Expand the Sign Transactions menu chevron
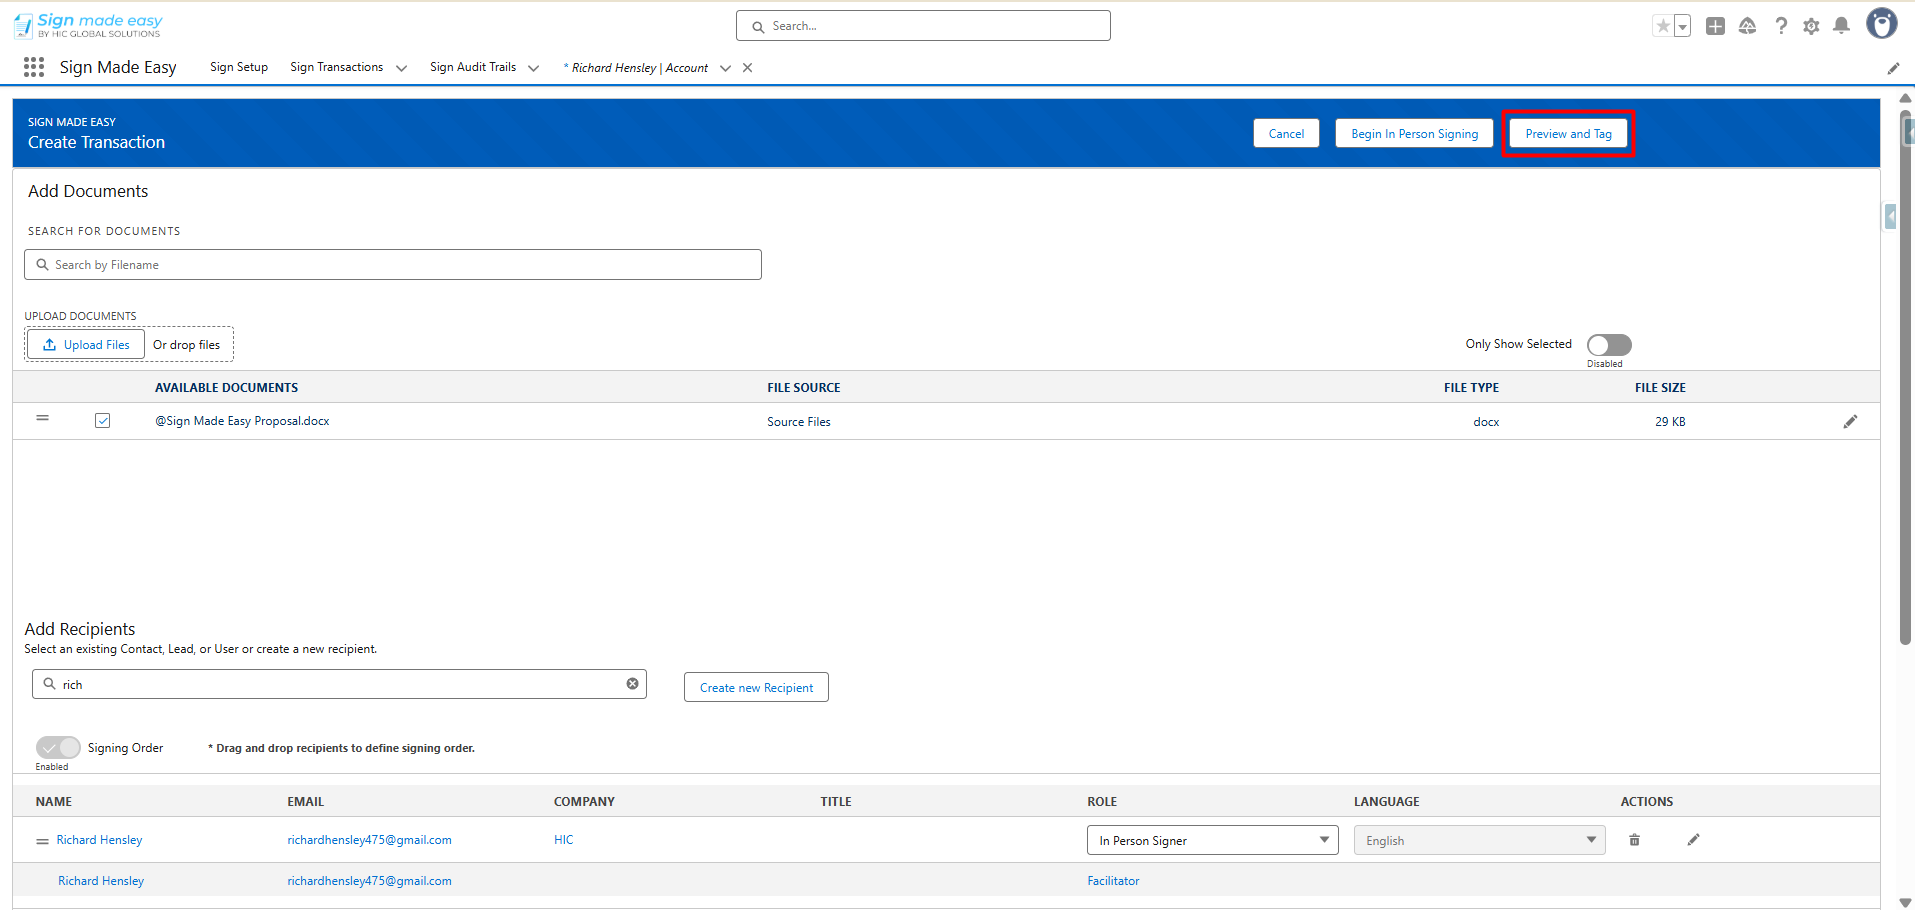This screenshot has height=910, width=1915. (401, 68)
